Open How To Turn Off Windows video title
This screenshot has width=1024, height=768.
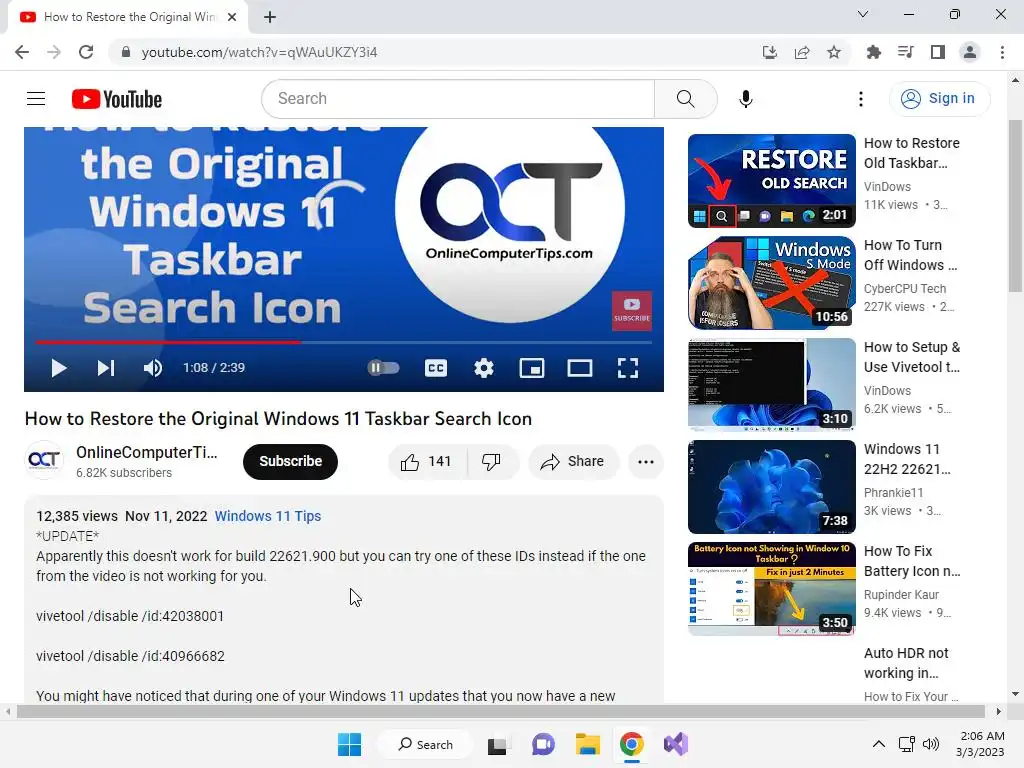click(910, 255)
